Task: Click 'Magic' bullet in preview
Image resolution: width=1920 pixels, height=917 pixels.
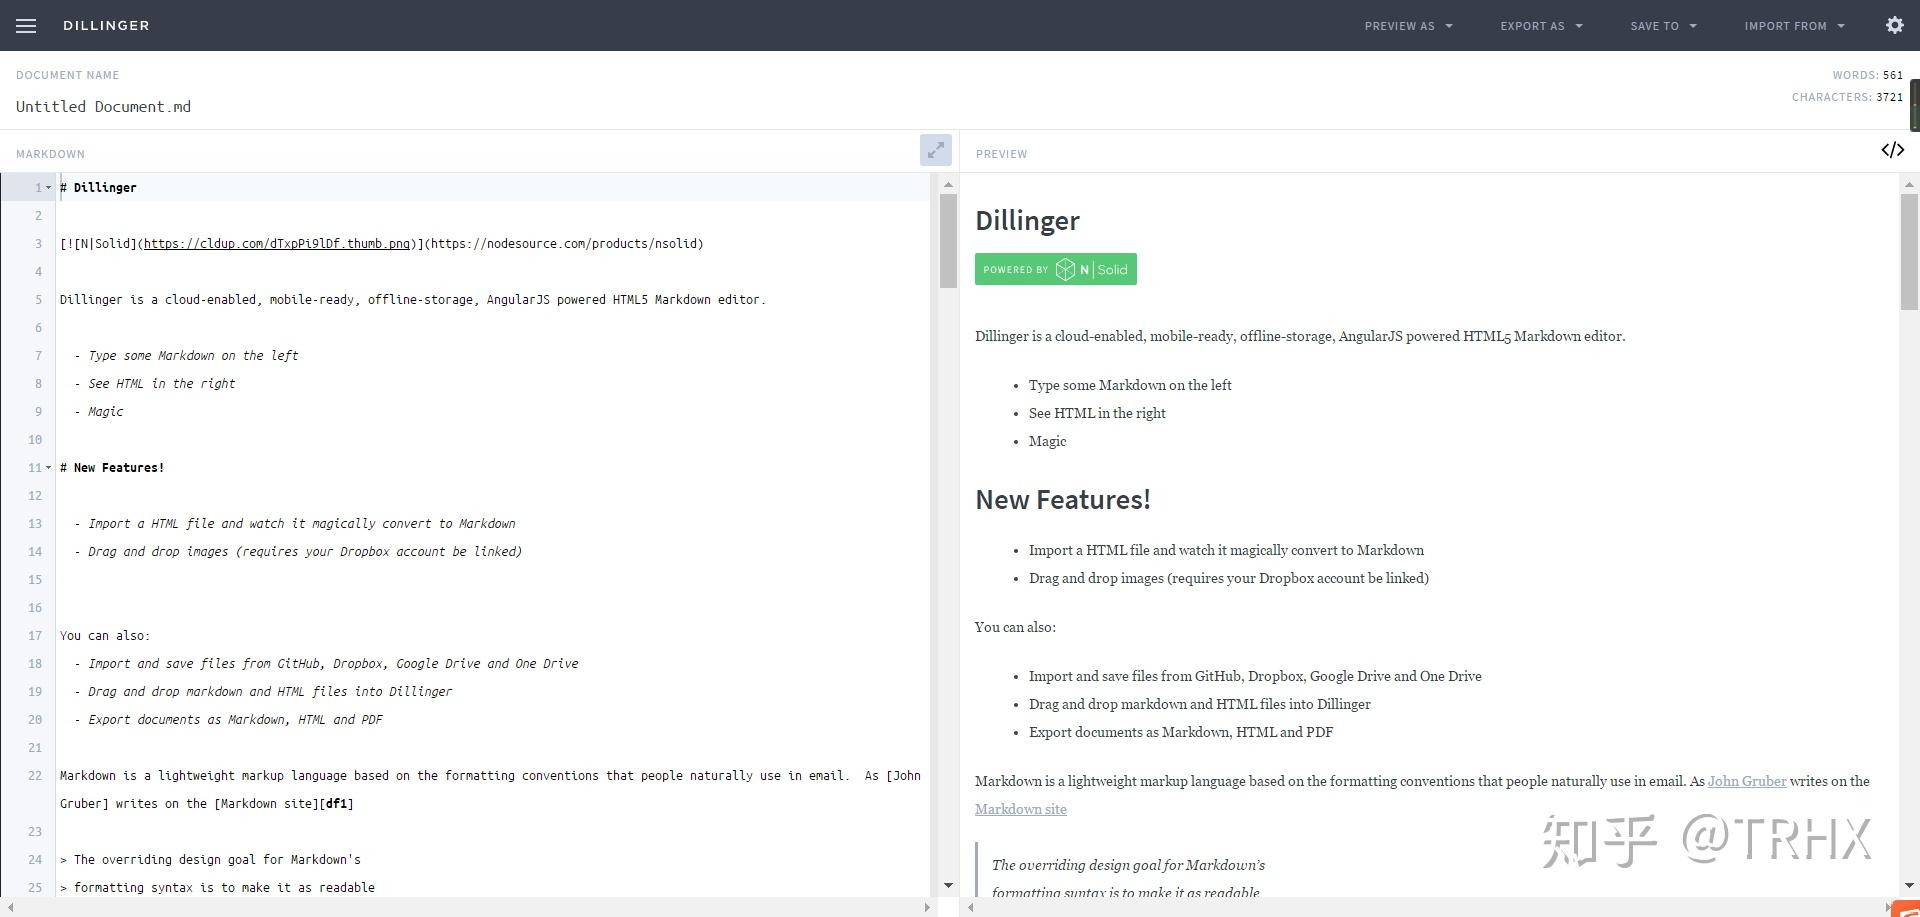Action: [x=1047, y=442]
